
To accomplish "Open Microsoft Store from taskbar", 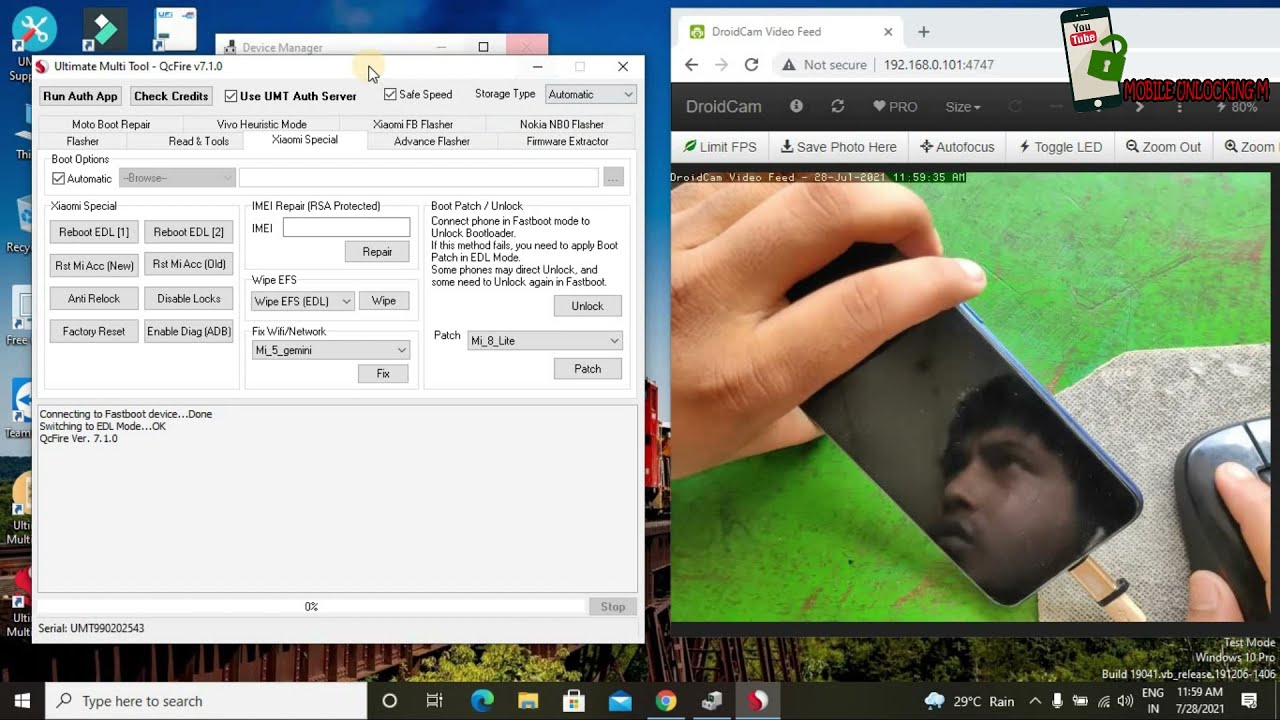I will tap(573, 701).
